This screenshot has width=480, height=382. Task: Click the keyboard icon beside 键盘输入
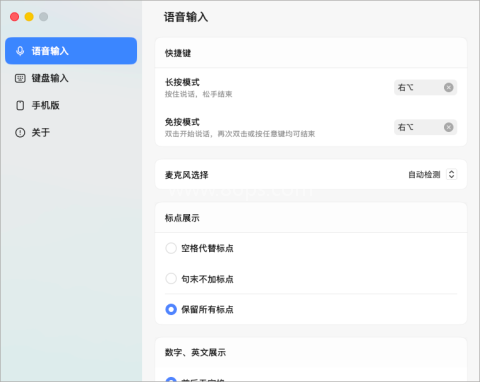point(20,78)
